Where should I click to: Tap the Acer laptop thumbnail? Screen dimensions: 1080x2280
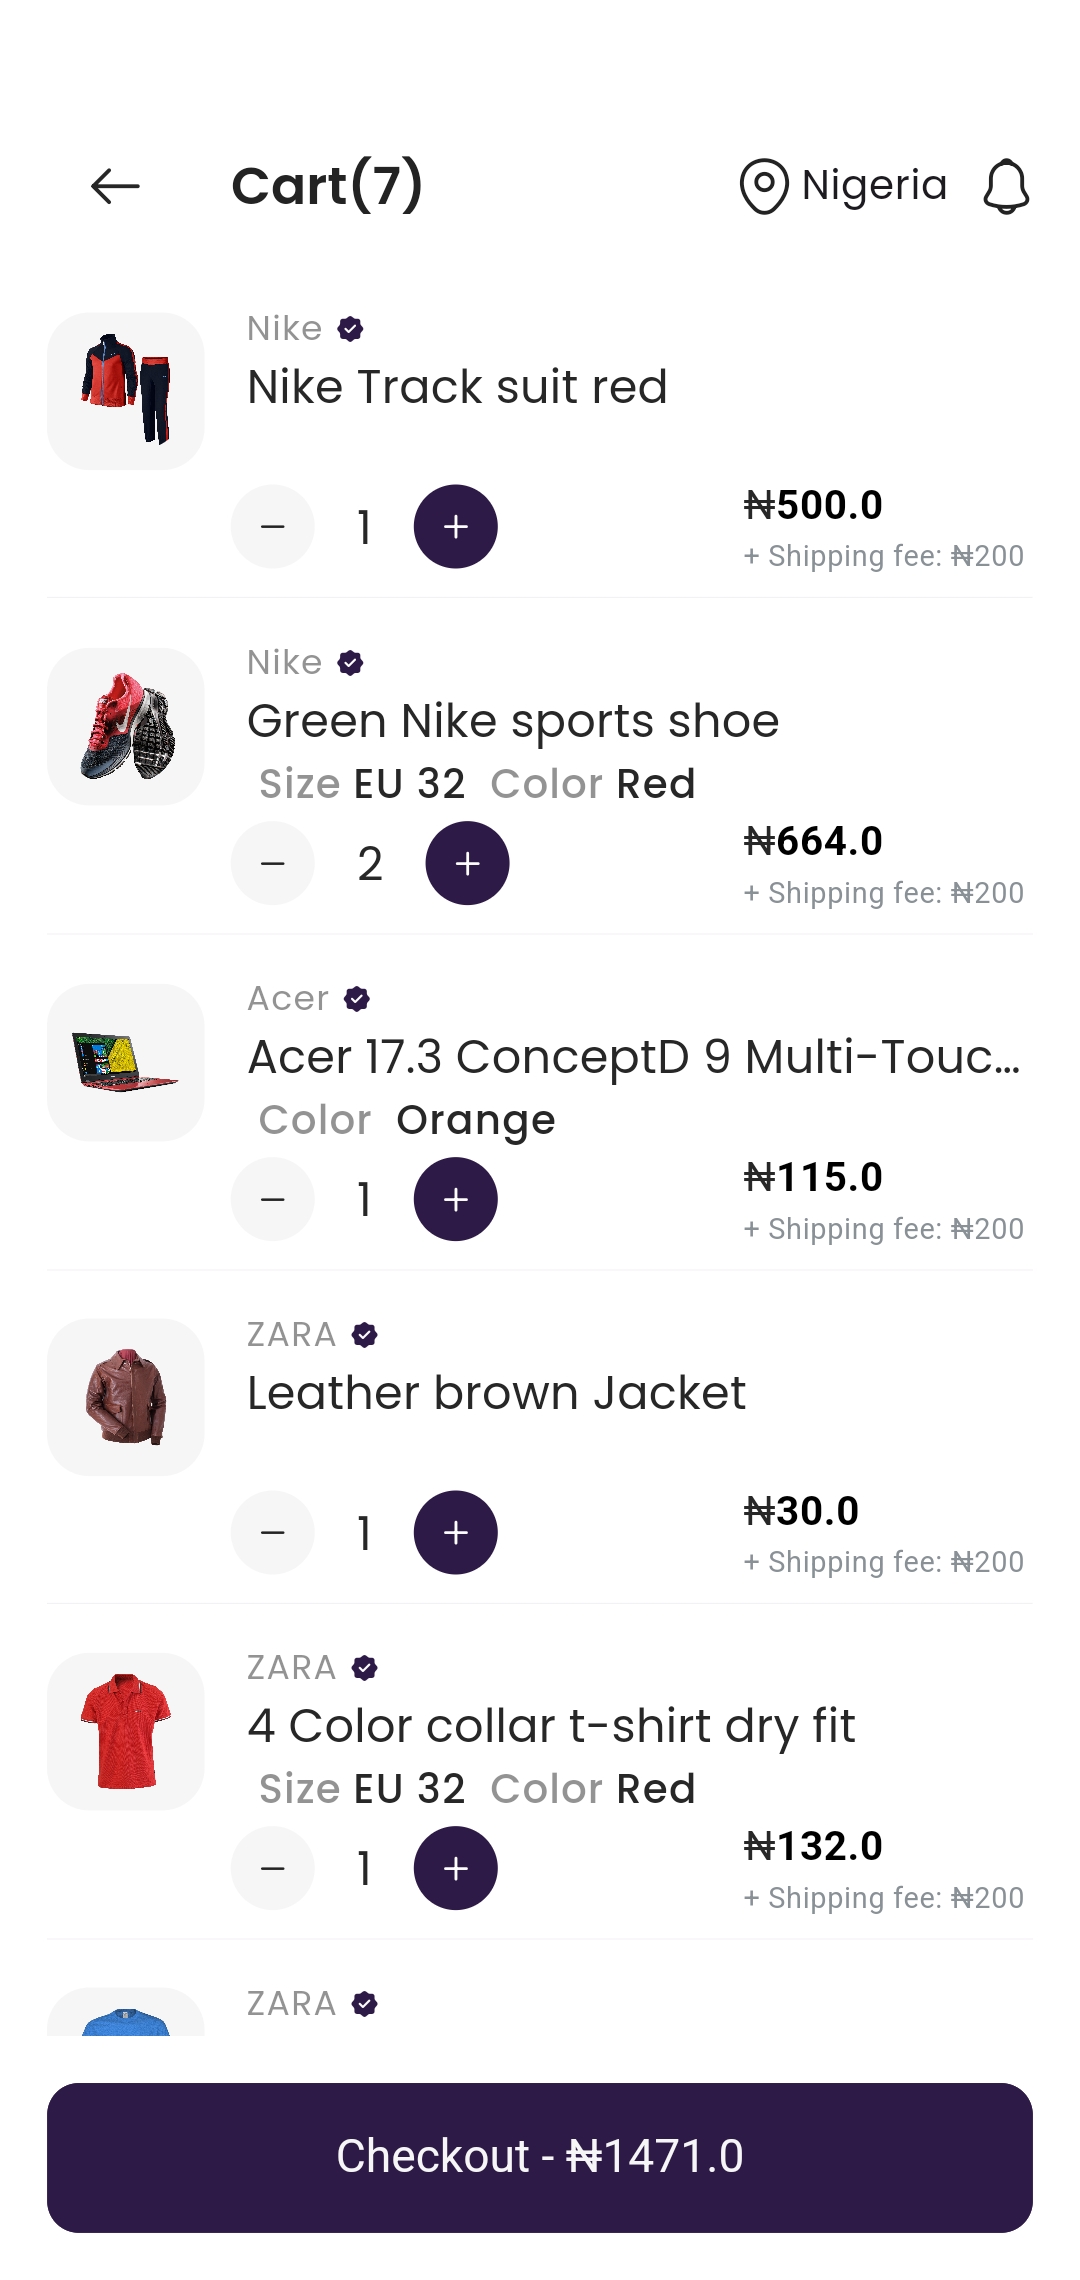(126, 1062)
